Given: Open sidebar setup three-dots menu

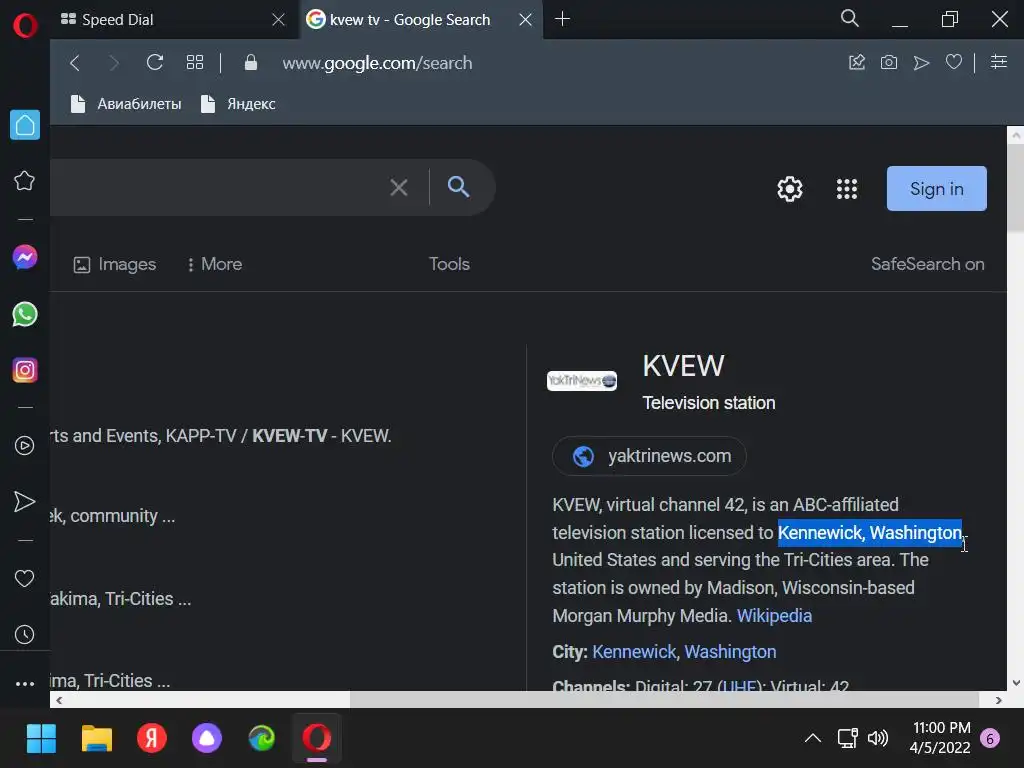Looking at the screenshot, I should pyautogui.click(x=25, y=684).
